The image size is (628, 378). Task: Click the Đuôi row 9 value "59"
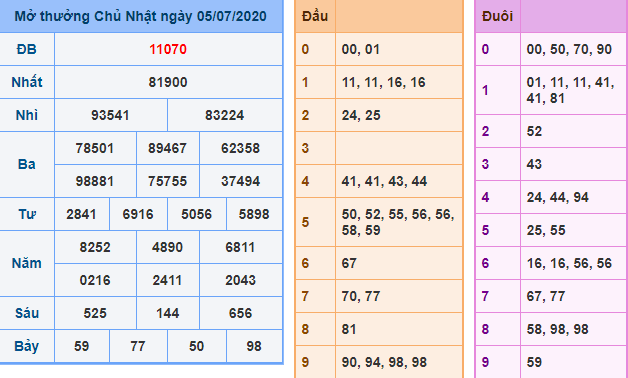[x=534, y=362]
